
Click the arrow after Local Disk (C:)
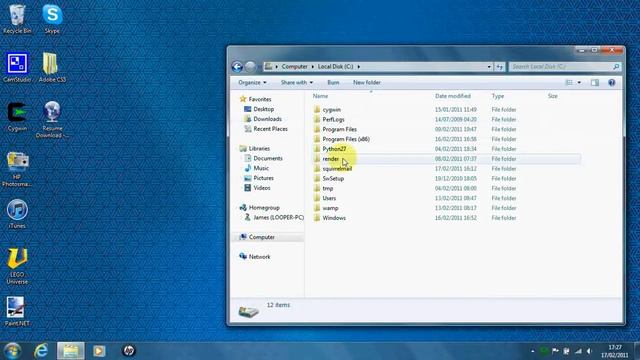(x=358, y=67)
